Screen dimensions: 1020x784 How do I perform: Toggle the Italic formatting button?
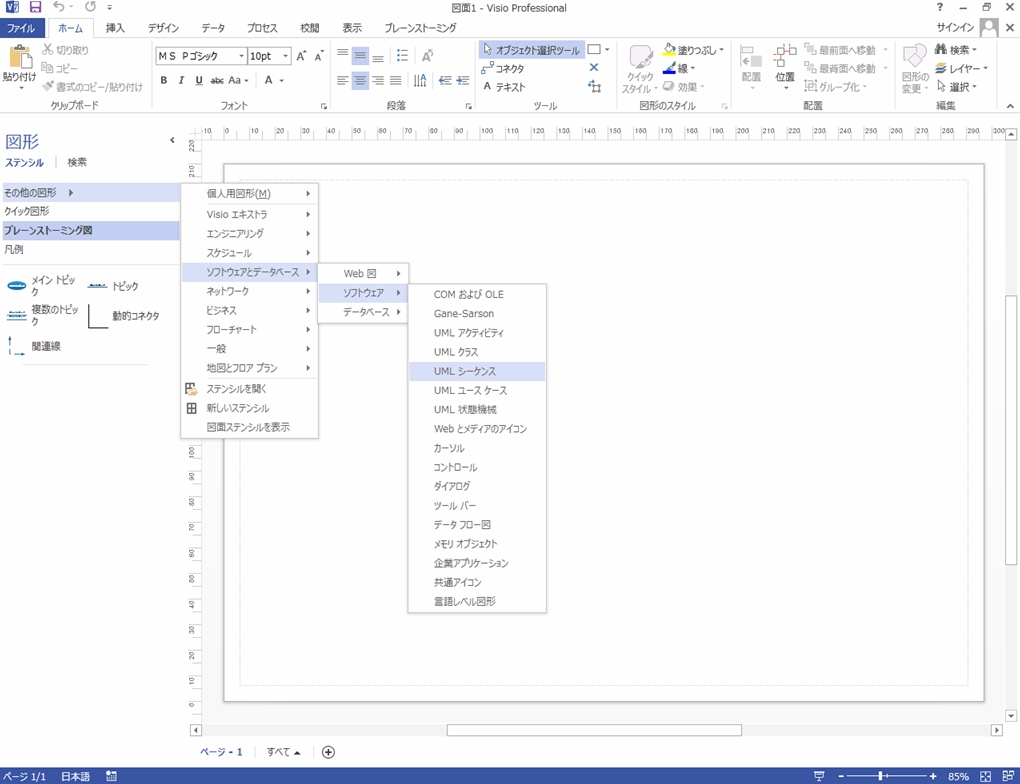[181, 81]
